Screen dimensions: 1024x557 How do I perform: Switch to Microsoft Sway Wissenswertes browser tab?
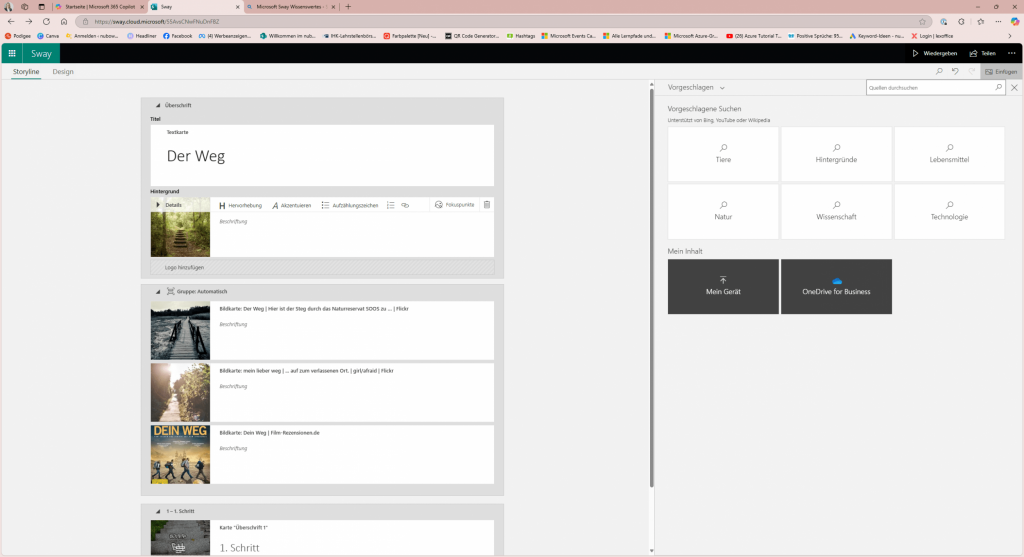click(x=291, y=7)
